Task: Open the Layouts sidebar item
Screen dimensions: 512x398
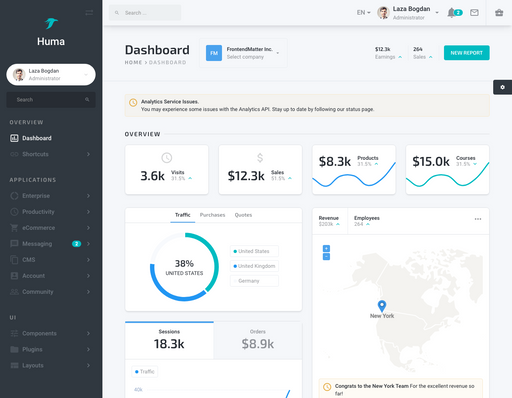Action: 51,365
